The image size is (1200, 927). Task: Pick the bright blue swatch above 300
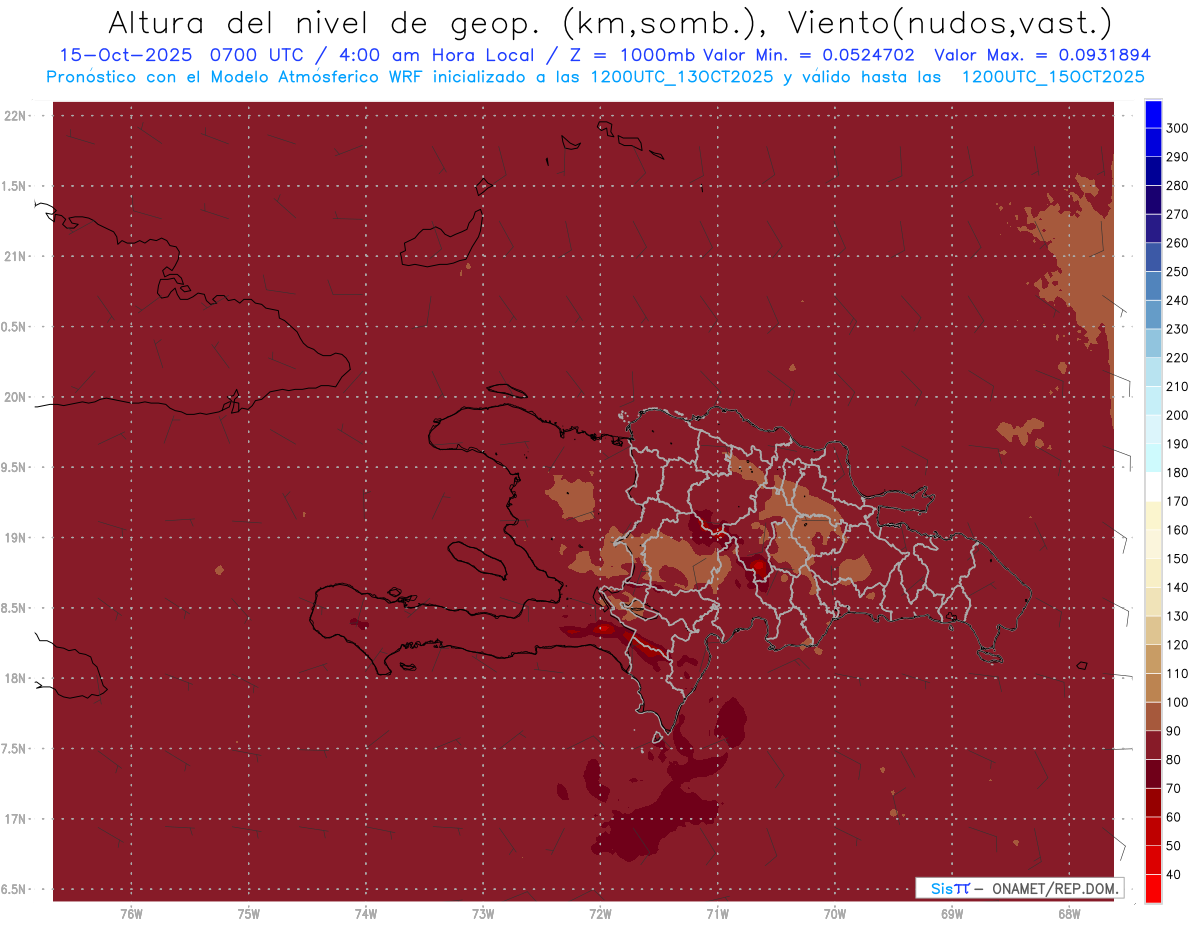[1152, 113]
